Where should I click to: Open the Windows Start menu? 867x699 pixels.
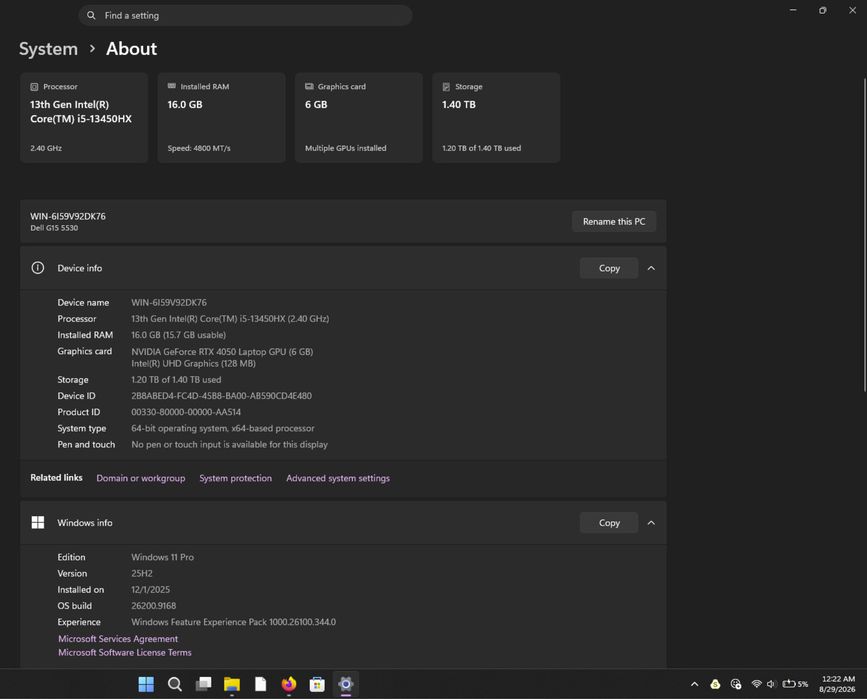point(146,684)
